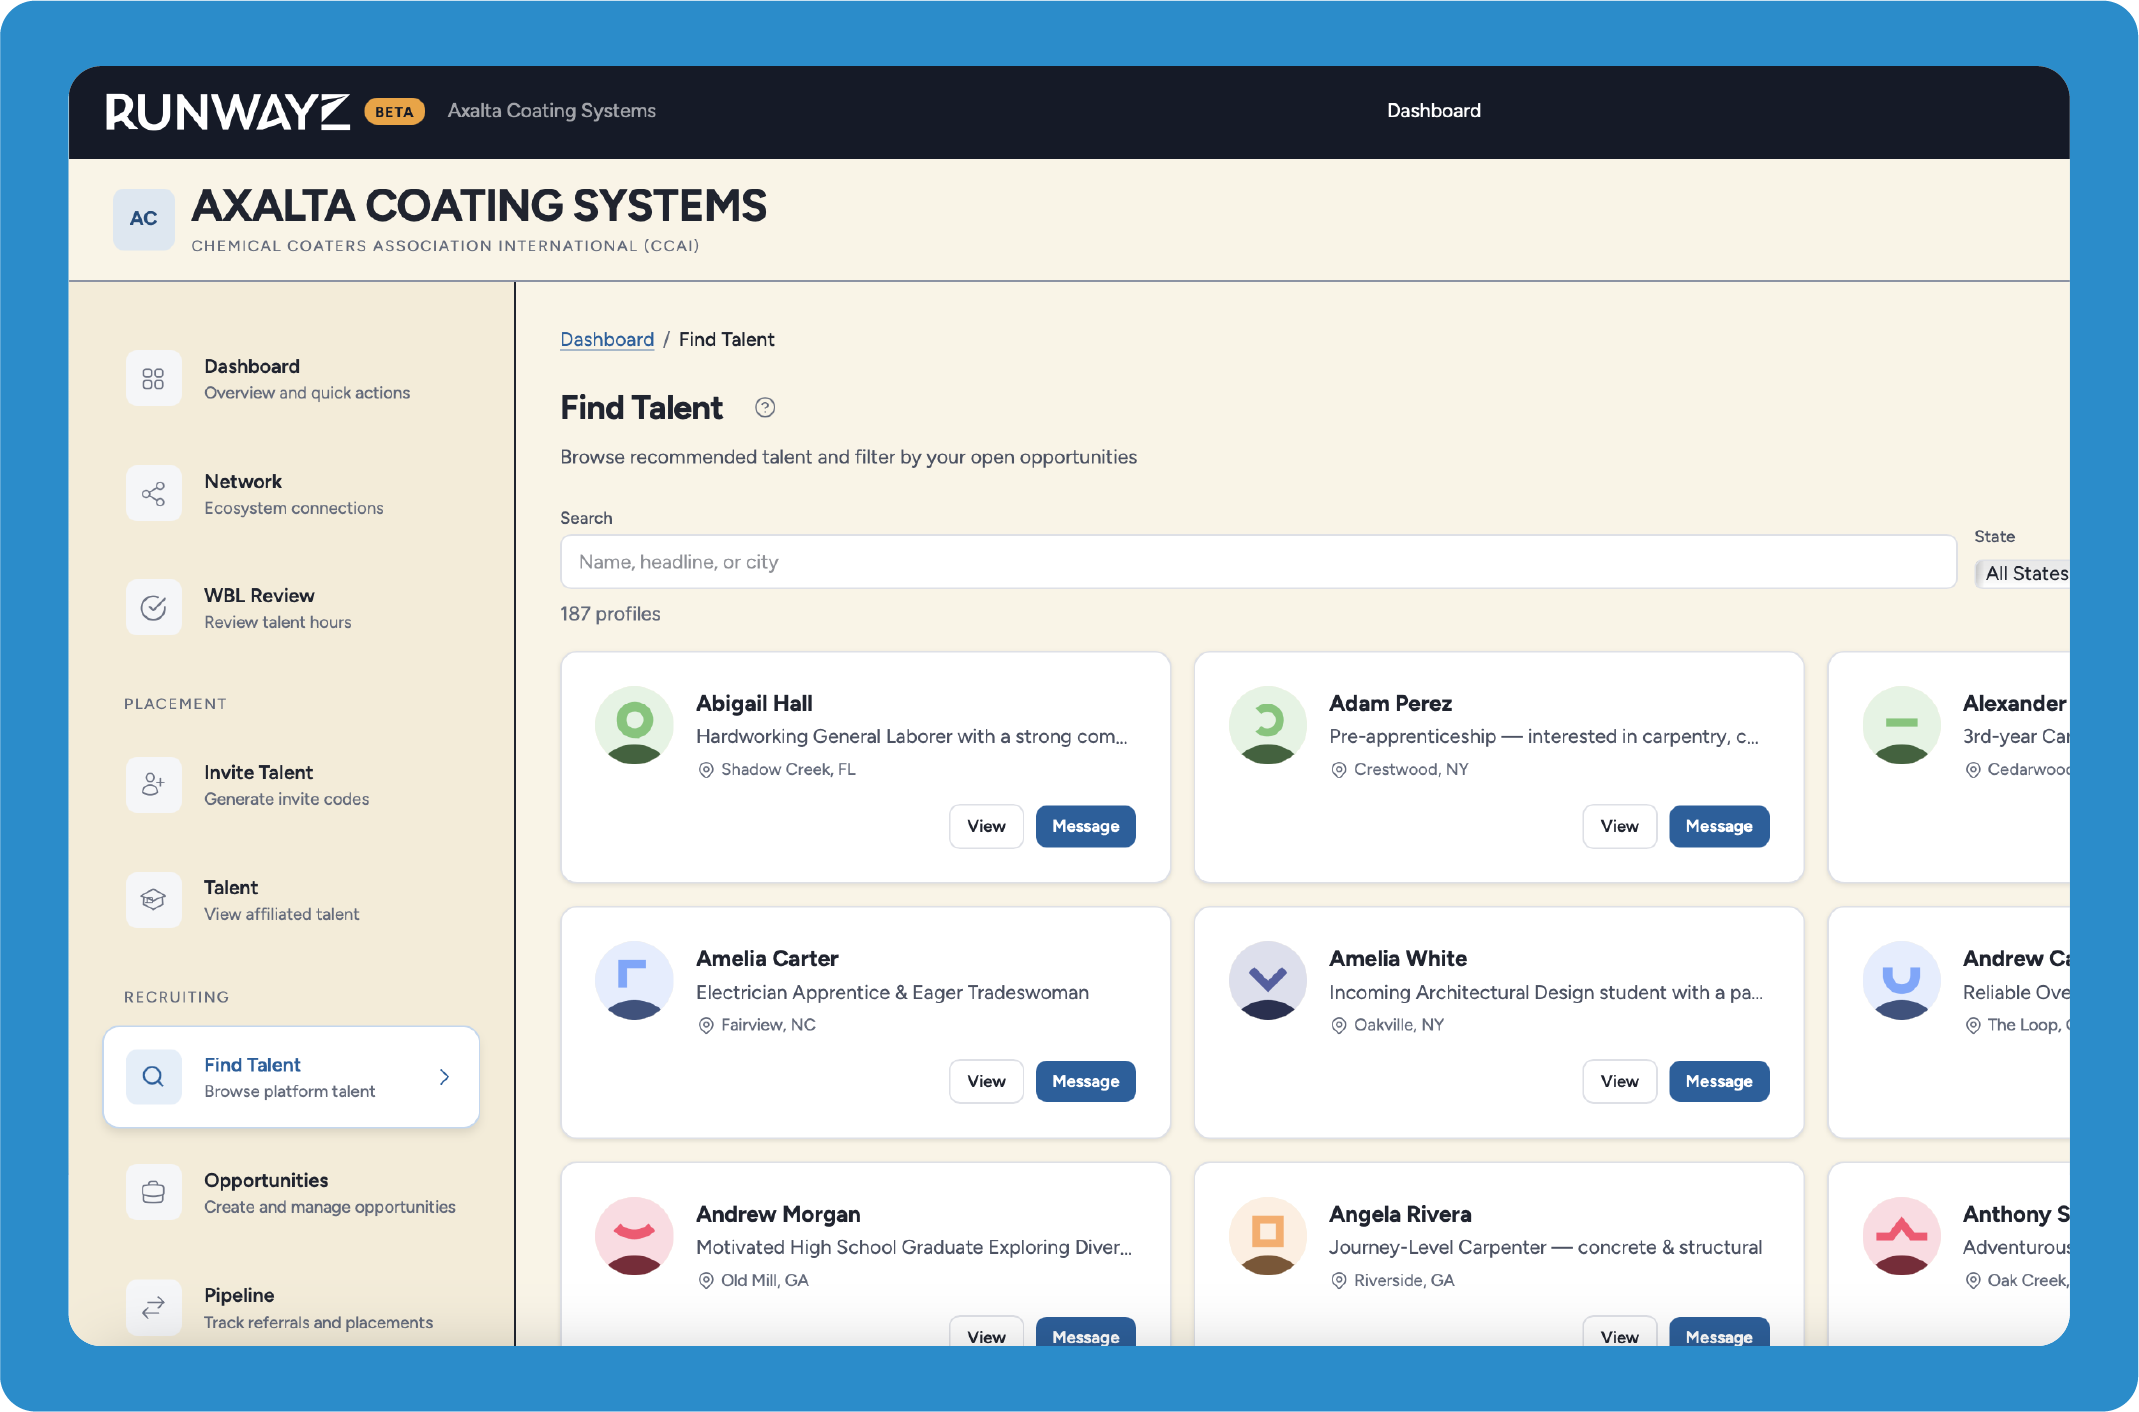
Task: View Amelia White's profile
Action: 1619,1081
